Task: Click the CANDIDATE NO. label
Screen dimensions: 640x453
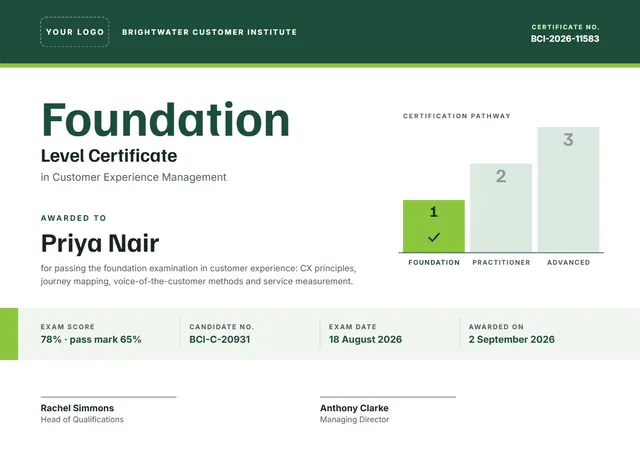Action: coord(222,327)
